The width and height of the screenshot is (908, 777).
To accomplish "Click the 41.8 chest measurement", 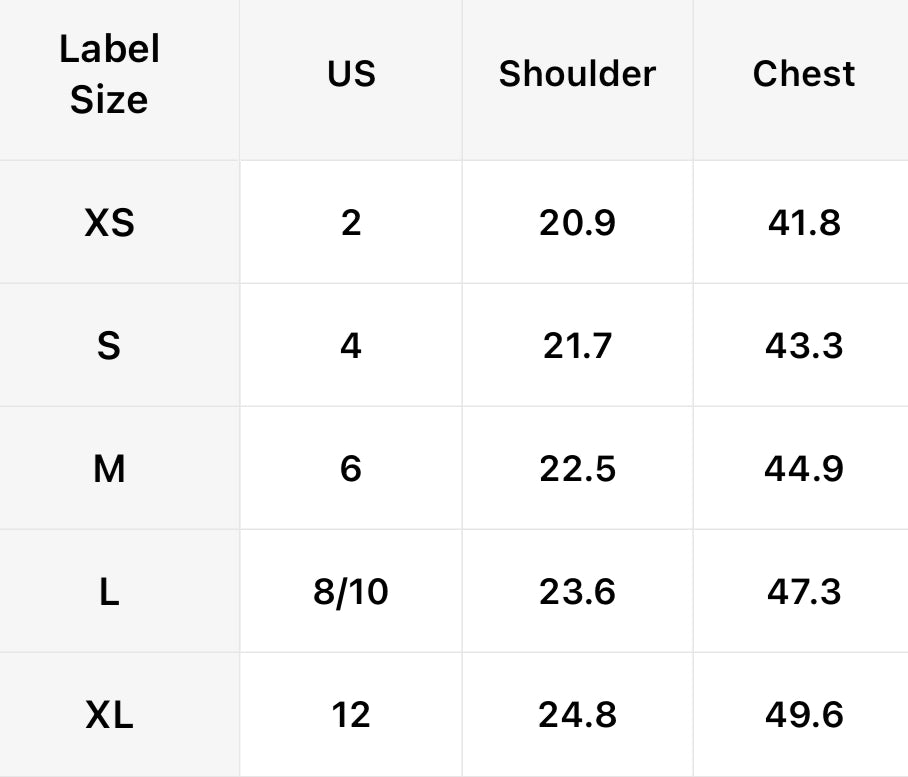I will [804, 222].
